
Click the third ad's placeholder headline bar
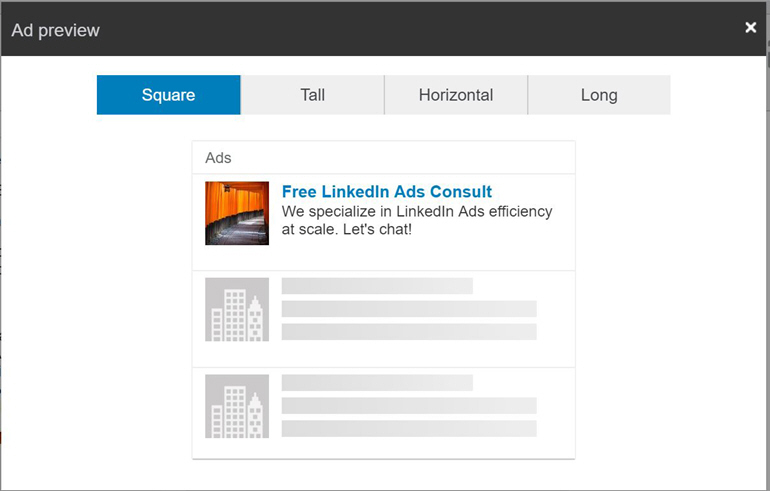pos(377,382)
